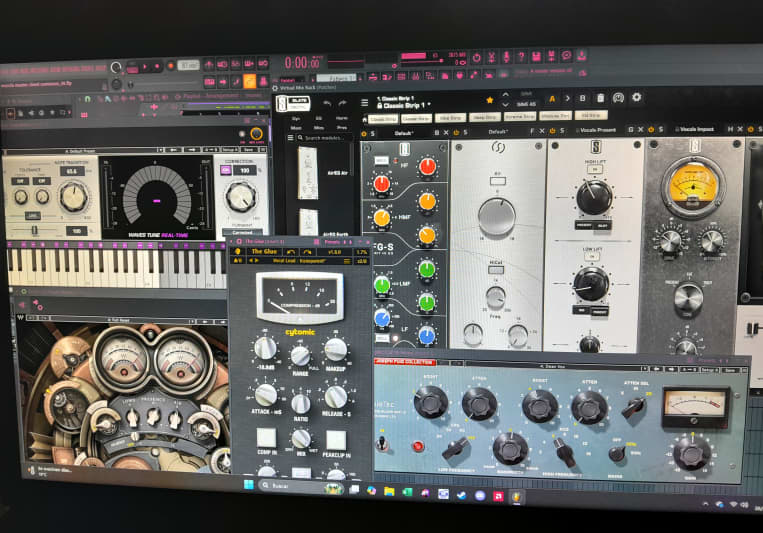The height and width of the screenshot is (533, 763).
Task: Open the Default preset dropdown of the FG-S module
Action: tap(405, 133)
